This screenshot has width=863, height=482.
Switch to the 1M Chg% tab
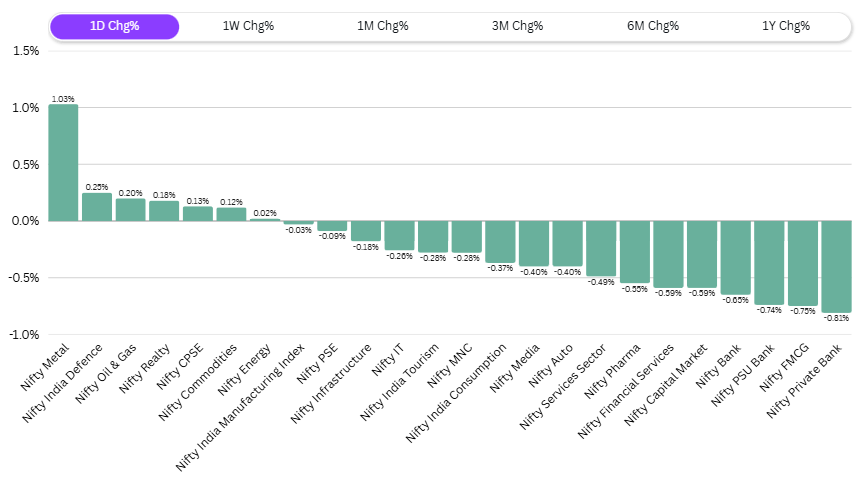pos(383,26)
